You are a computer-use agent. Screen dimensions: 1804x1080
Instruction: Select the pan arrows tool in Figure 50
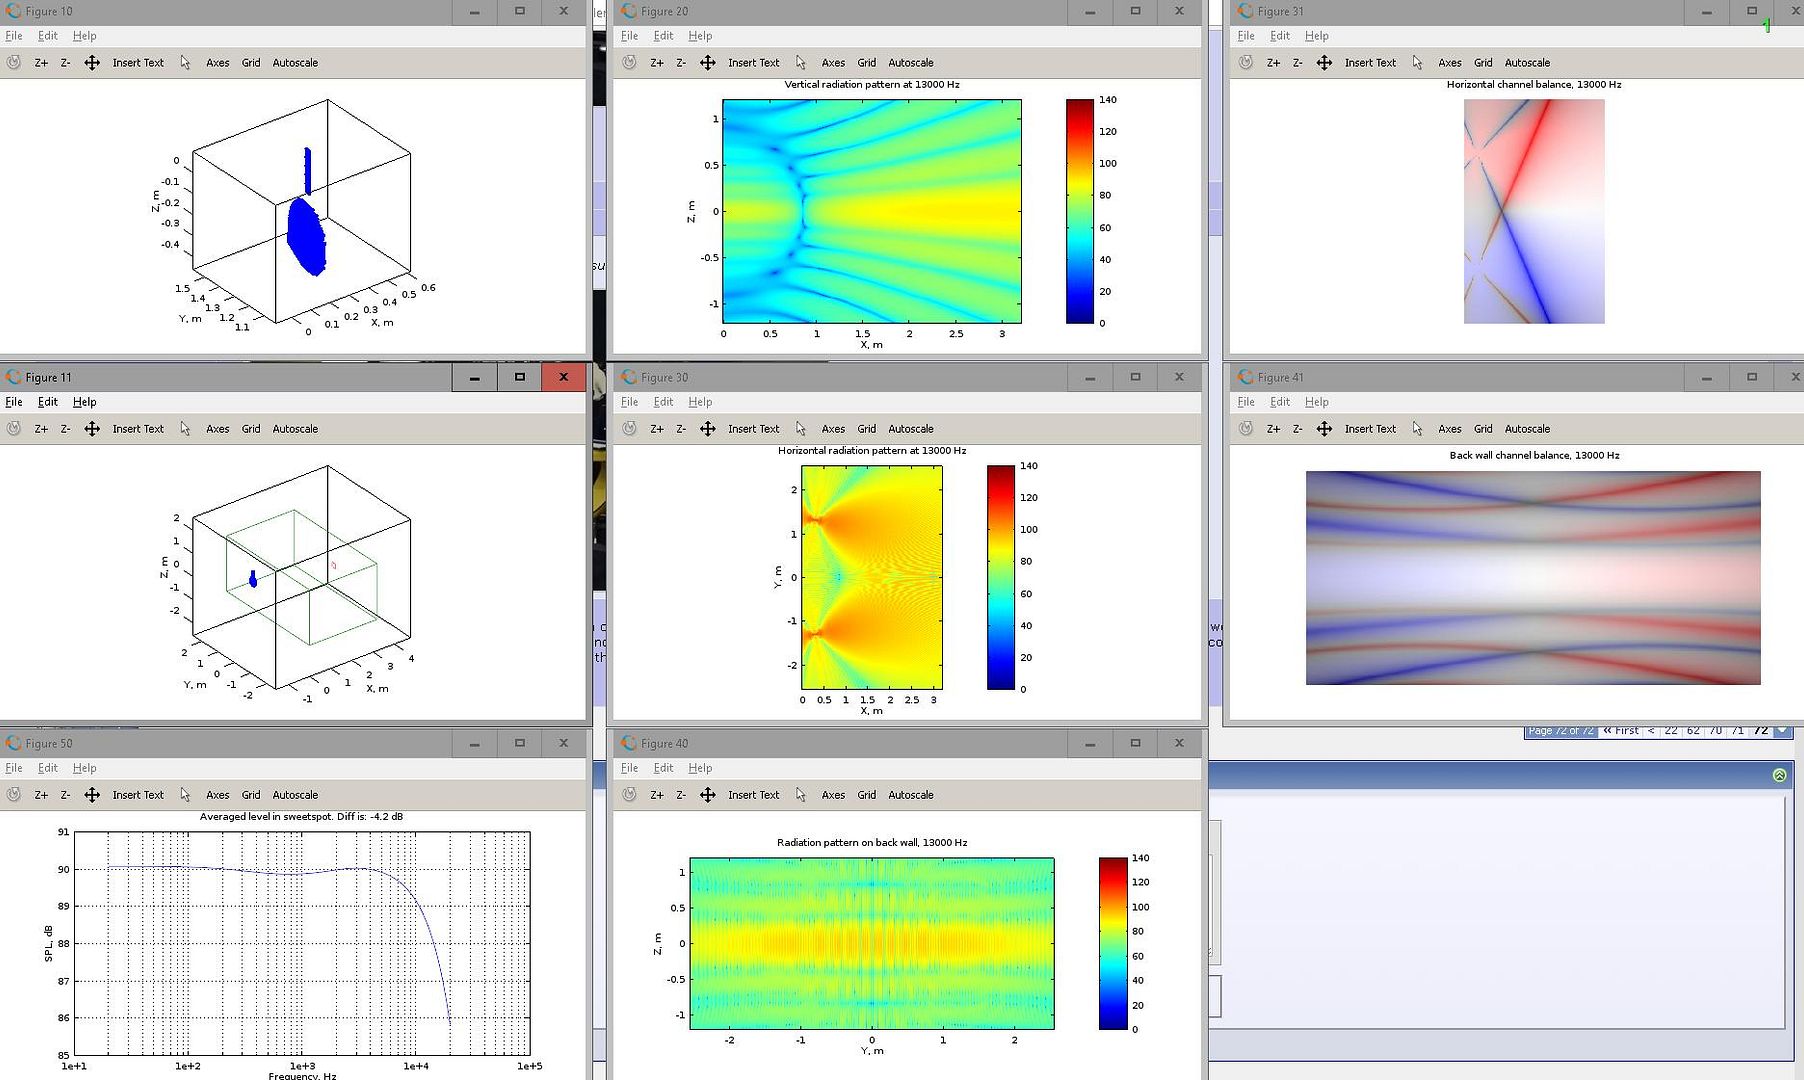click(92, 794)
